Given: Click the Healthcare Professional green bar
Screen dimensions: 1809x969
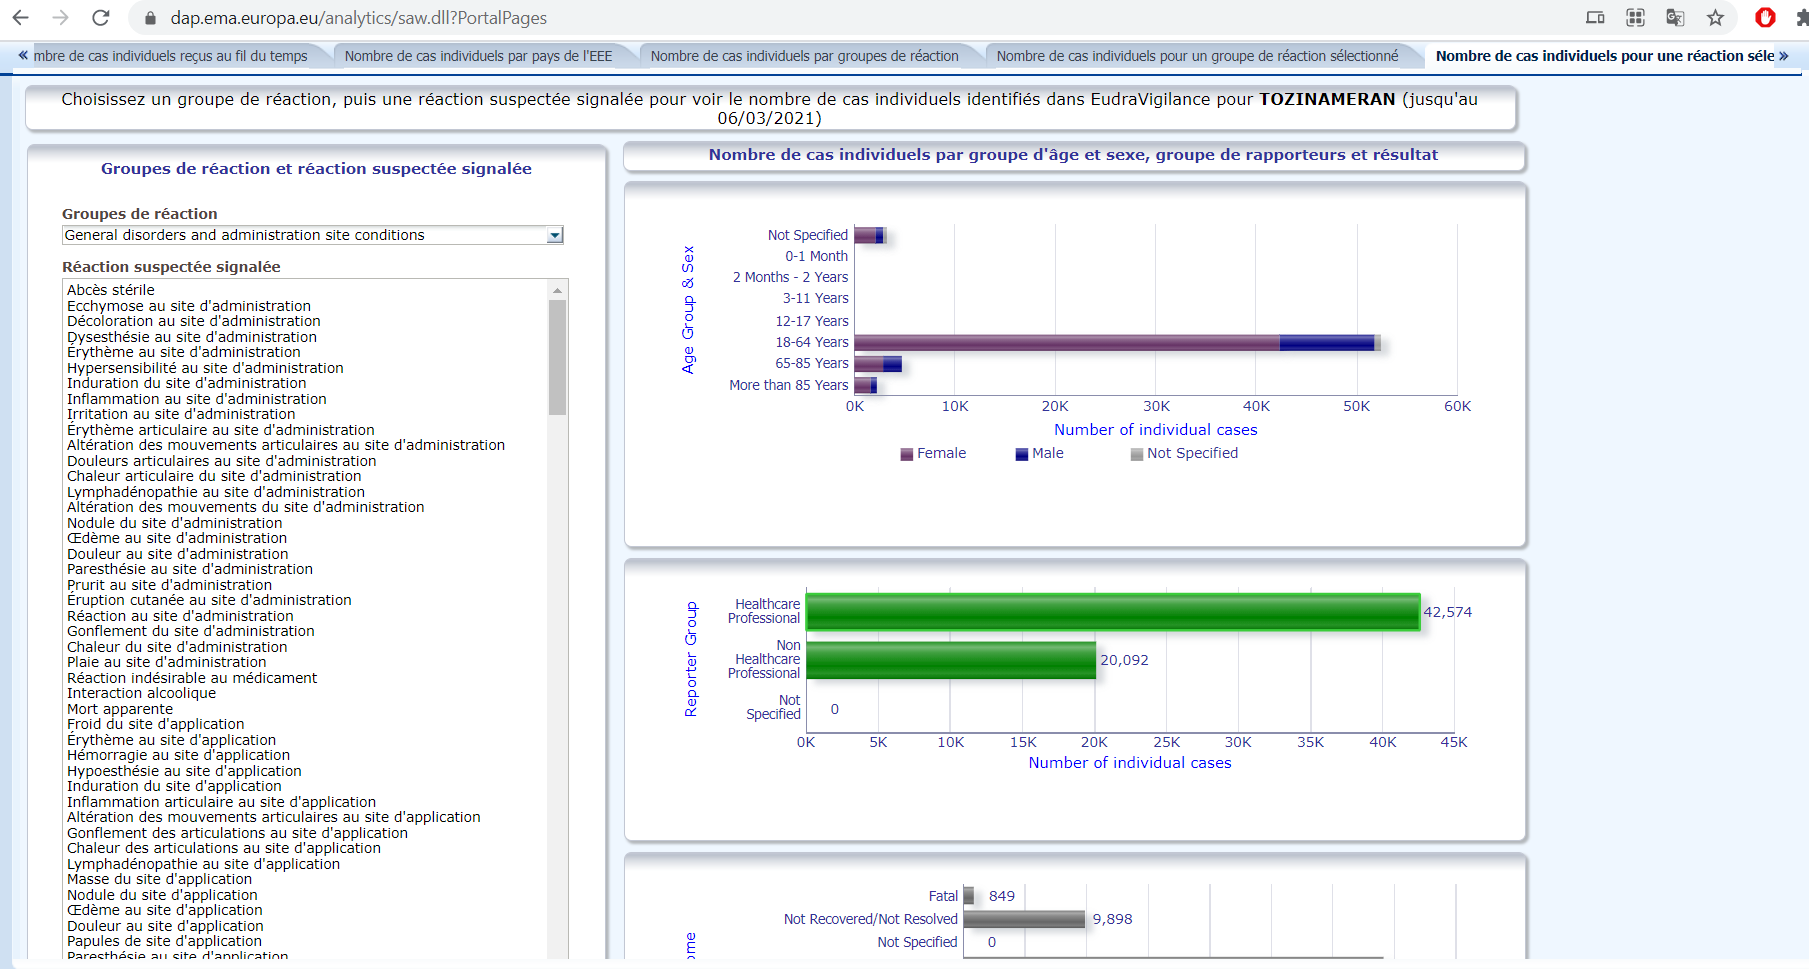Looking at the screenshot, I should pyautogui.click(x=1112, y=612).
